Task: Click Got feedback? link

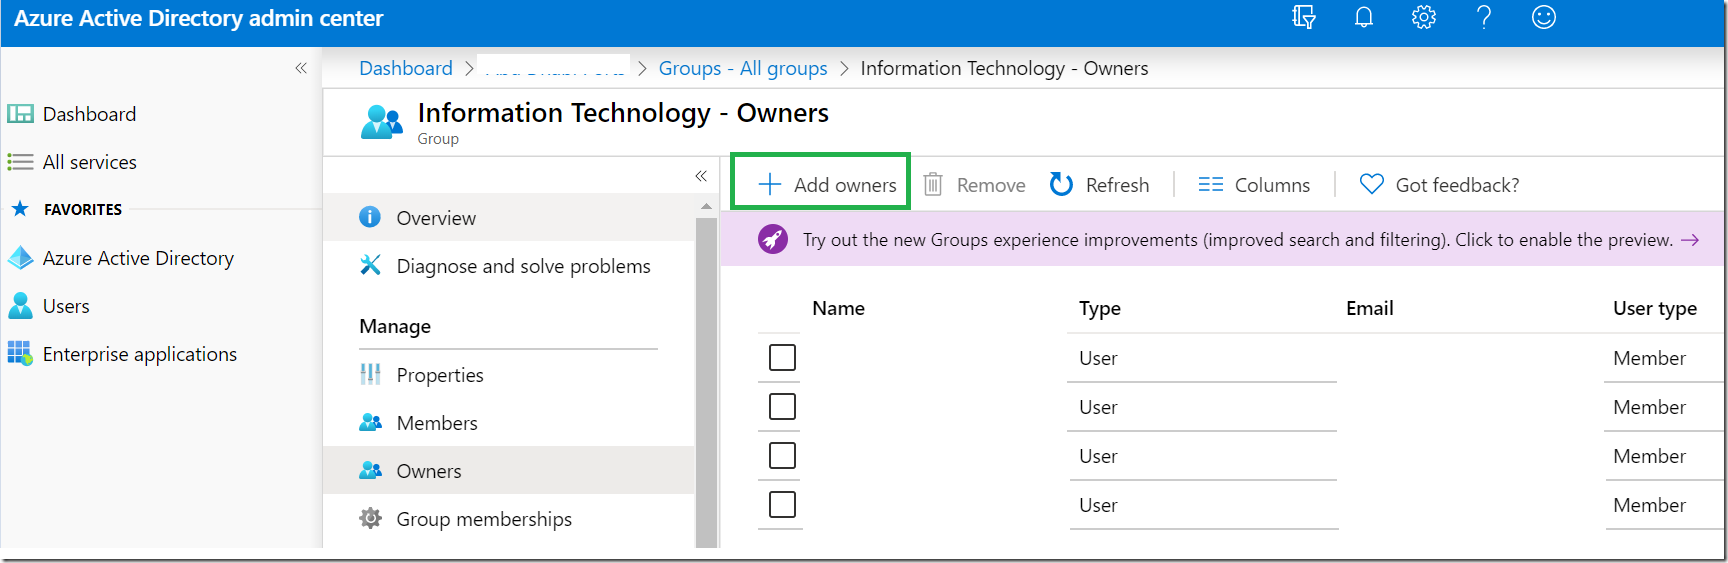Action: (x=1457, y=185)
